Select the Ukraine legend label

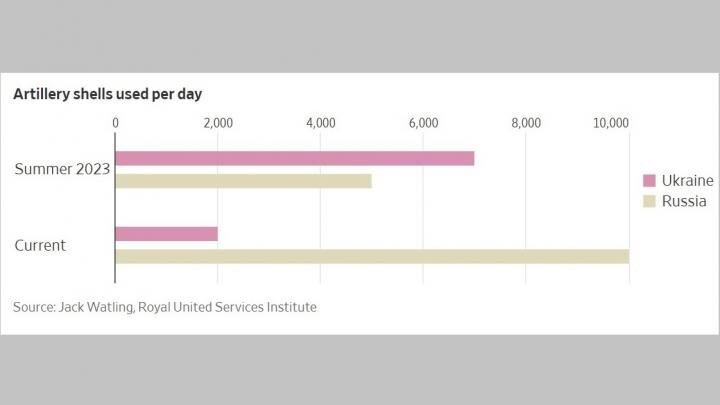pos(687,180)
